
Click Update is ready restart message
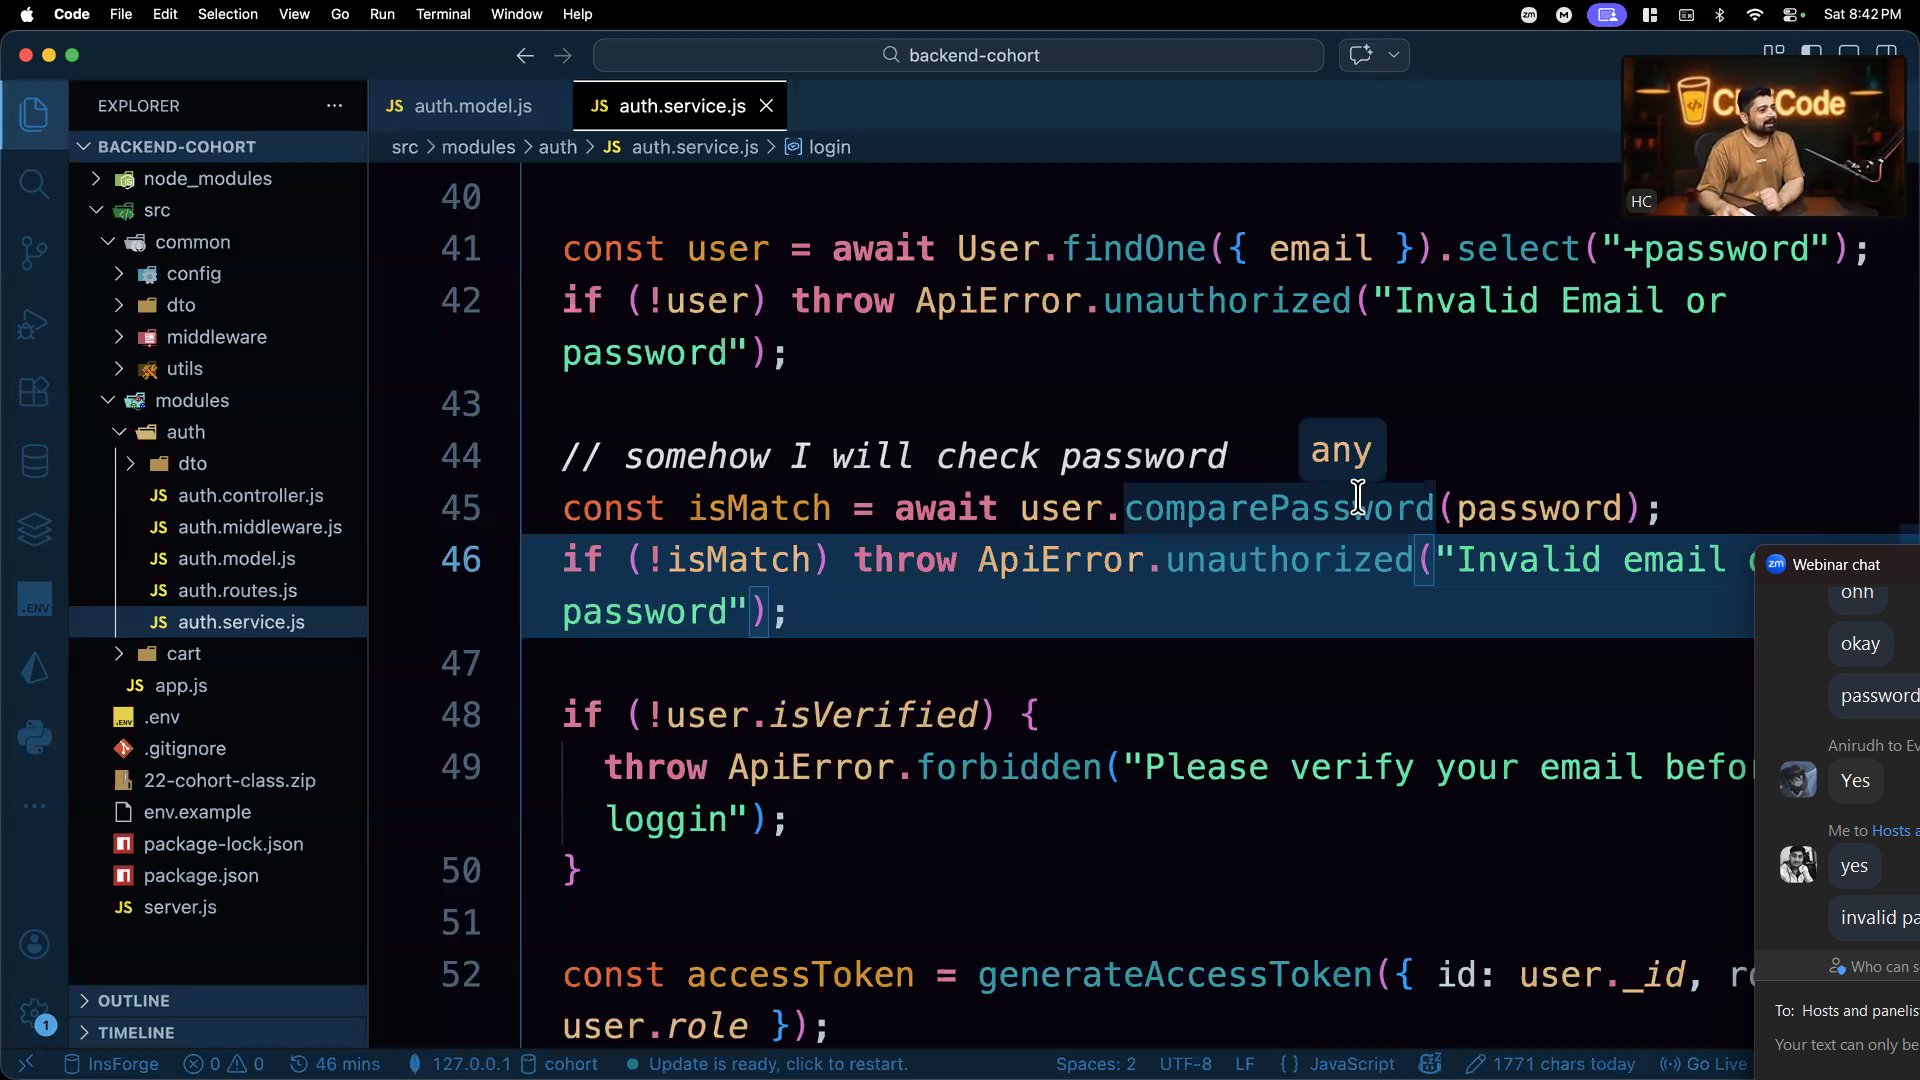pos(777,1064)
